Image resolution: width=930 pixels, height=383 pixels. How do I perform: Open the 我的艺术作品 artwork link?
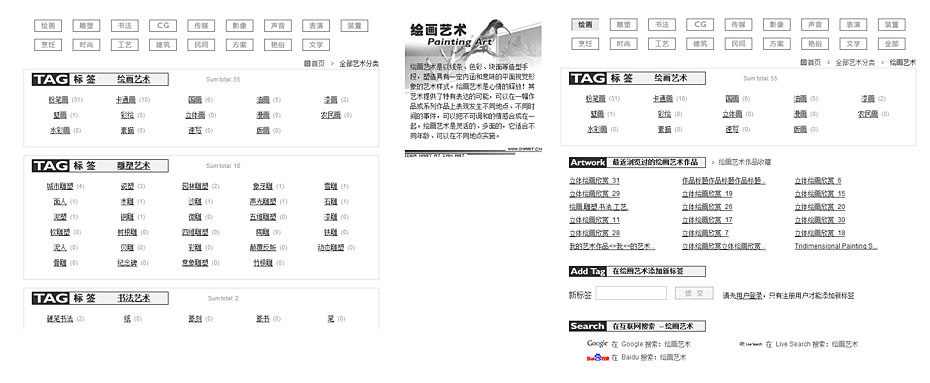[x=612, y=246]
